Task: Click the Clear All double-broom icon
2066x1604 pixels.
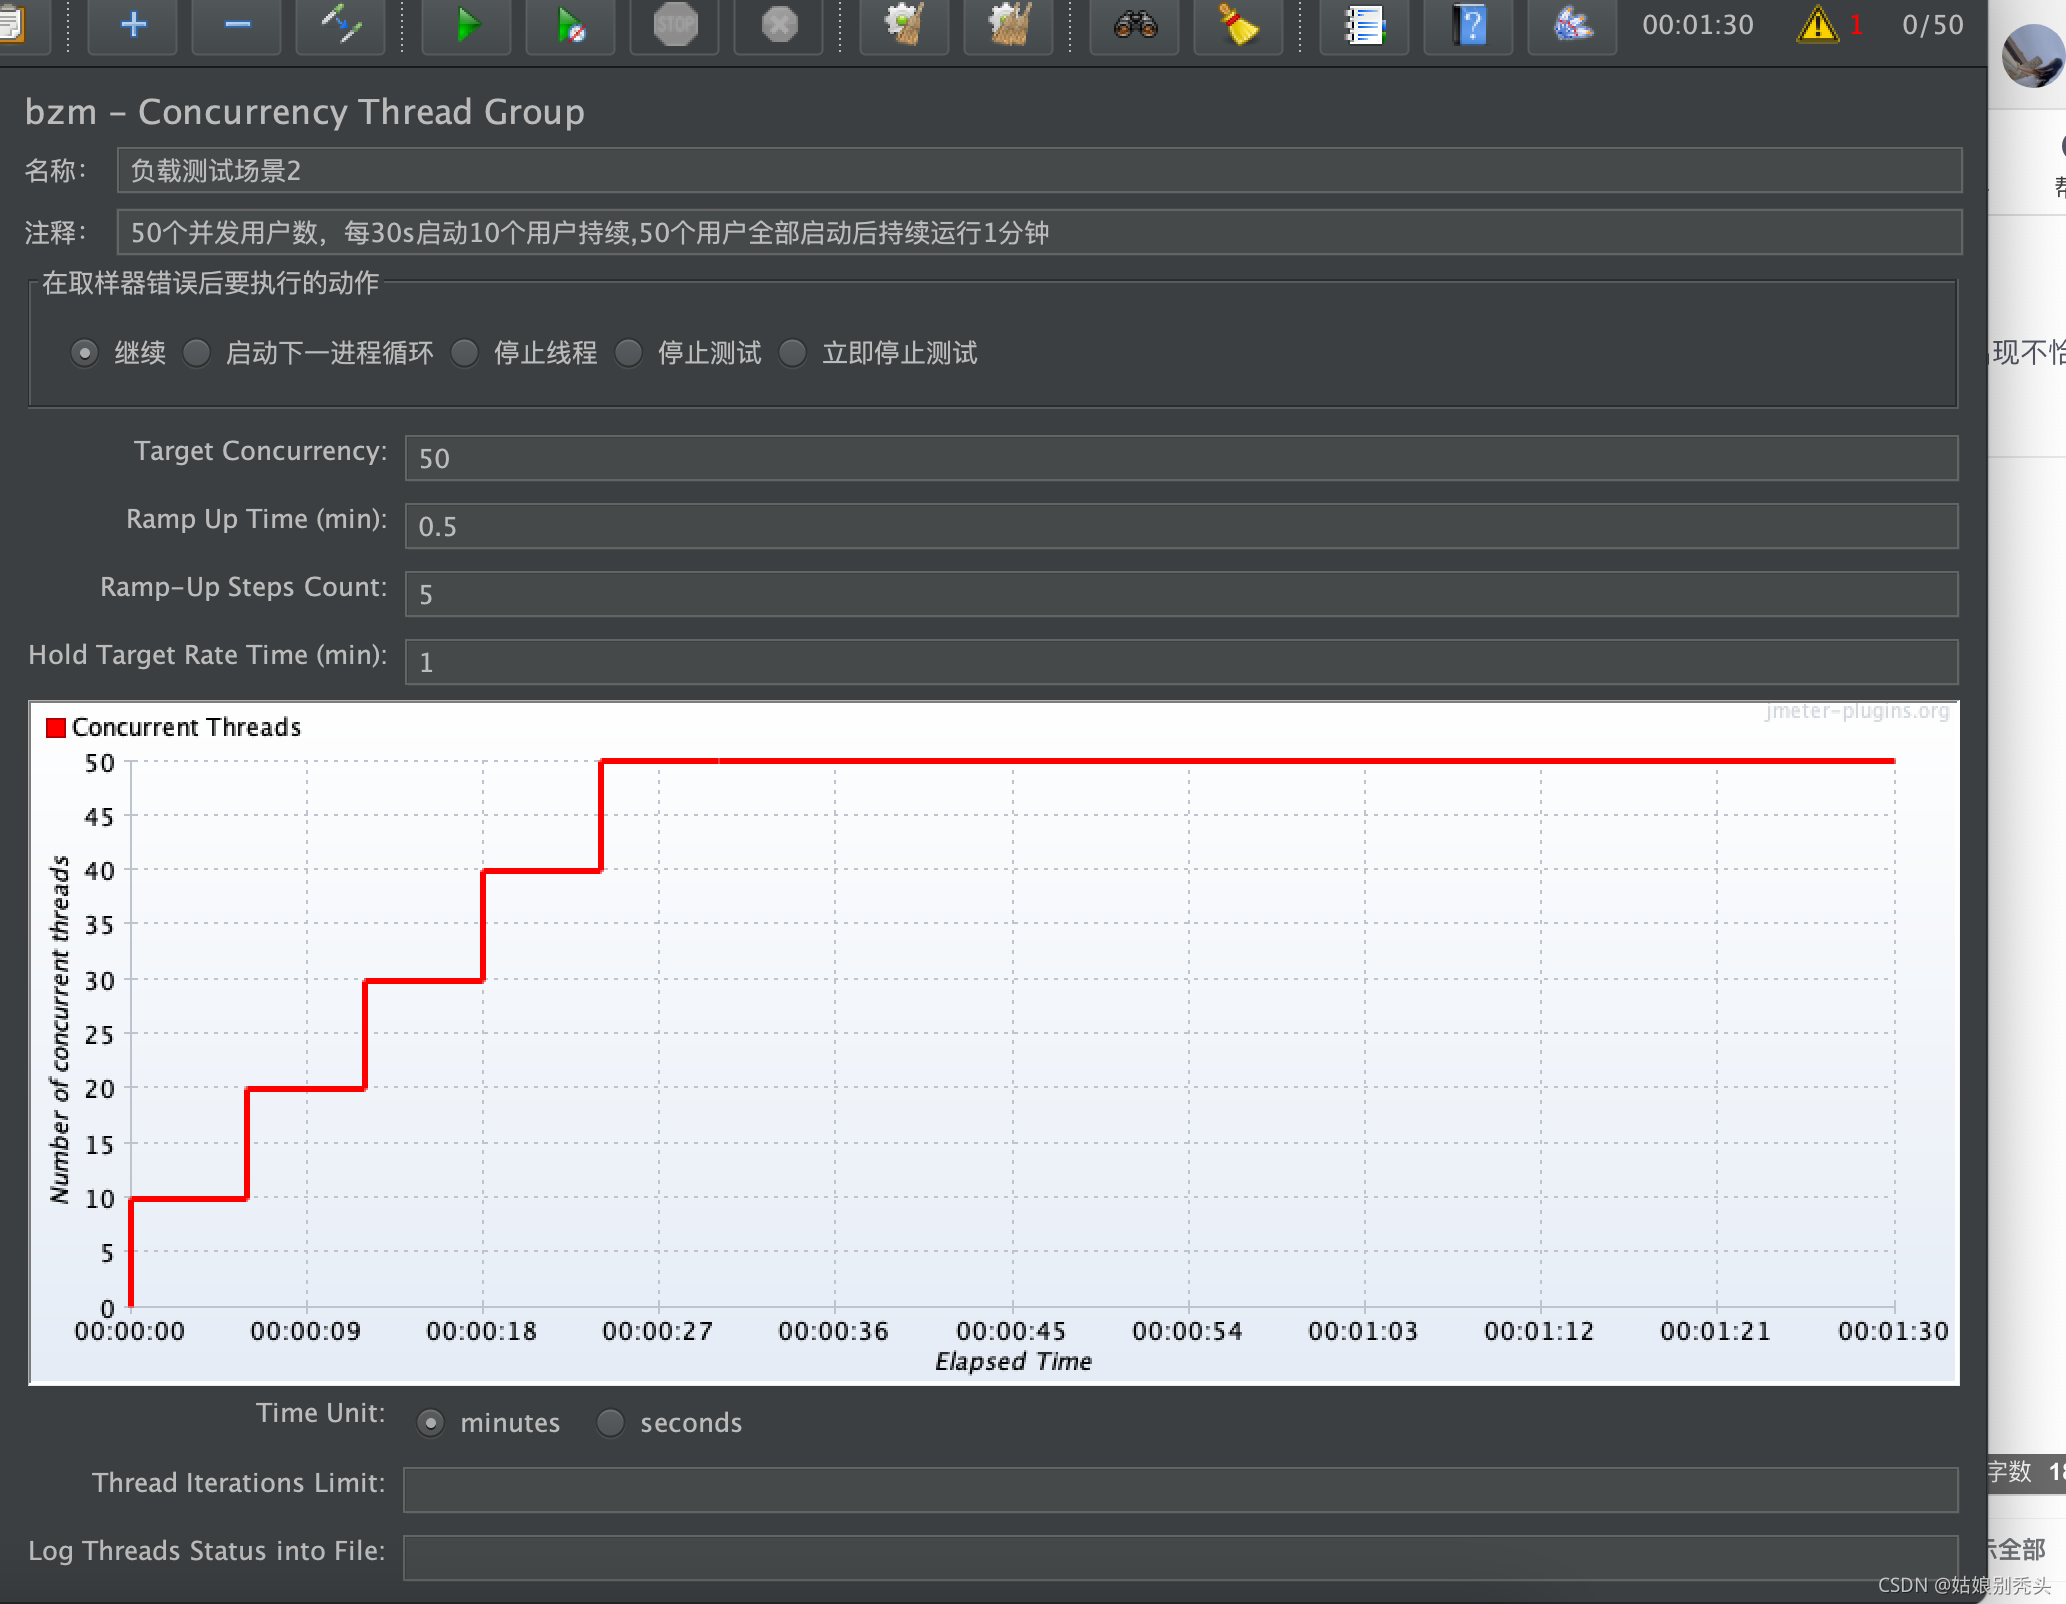Action: [x=1008, y=25]
